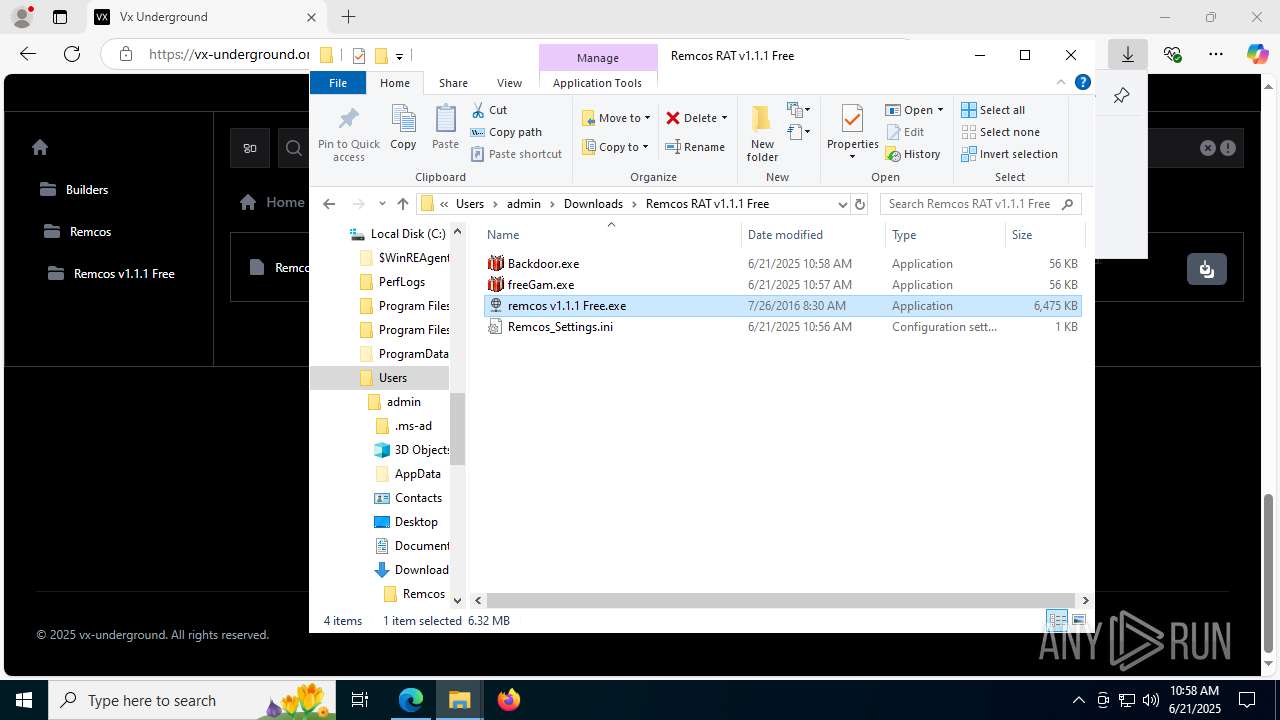The image size is (1280, 720).
Task: Open Remcos v1.1.1 Free sidebar link
Action: (x=111, y=274)
